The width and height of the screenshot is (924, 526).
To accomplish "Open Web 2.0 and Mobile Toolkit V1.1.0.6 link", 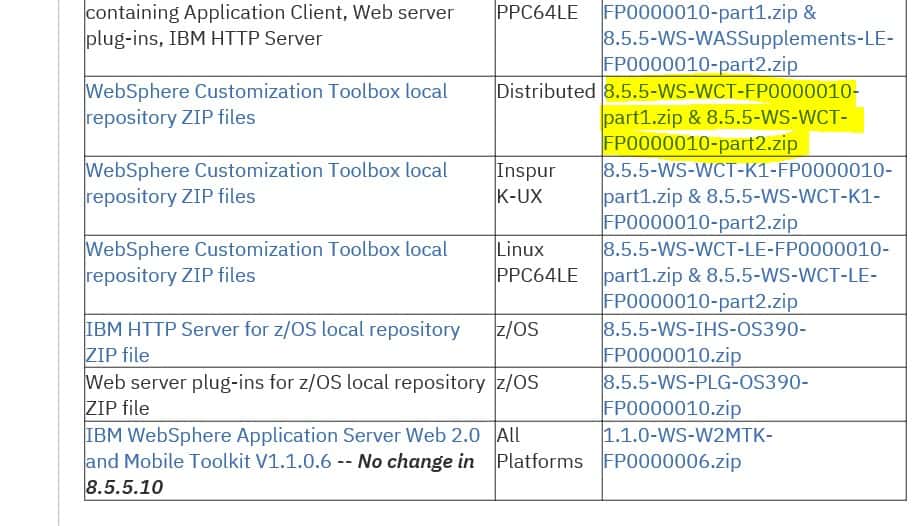I will click(x=283, y=448).
